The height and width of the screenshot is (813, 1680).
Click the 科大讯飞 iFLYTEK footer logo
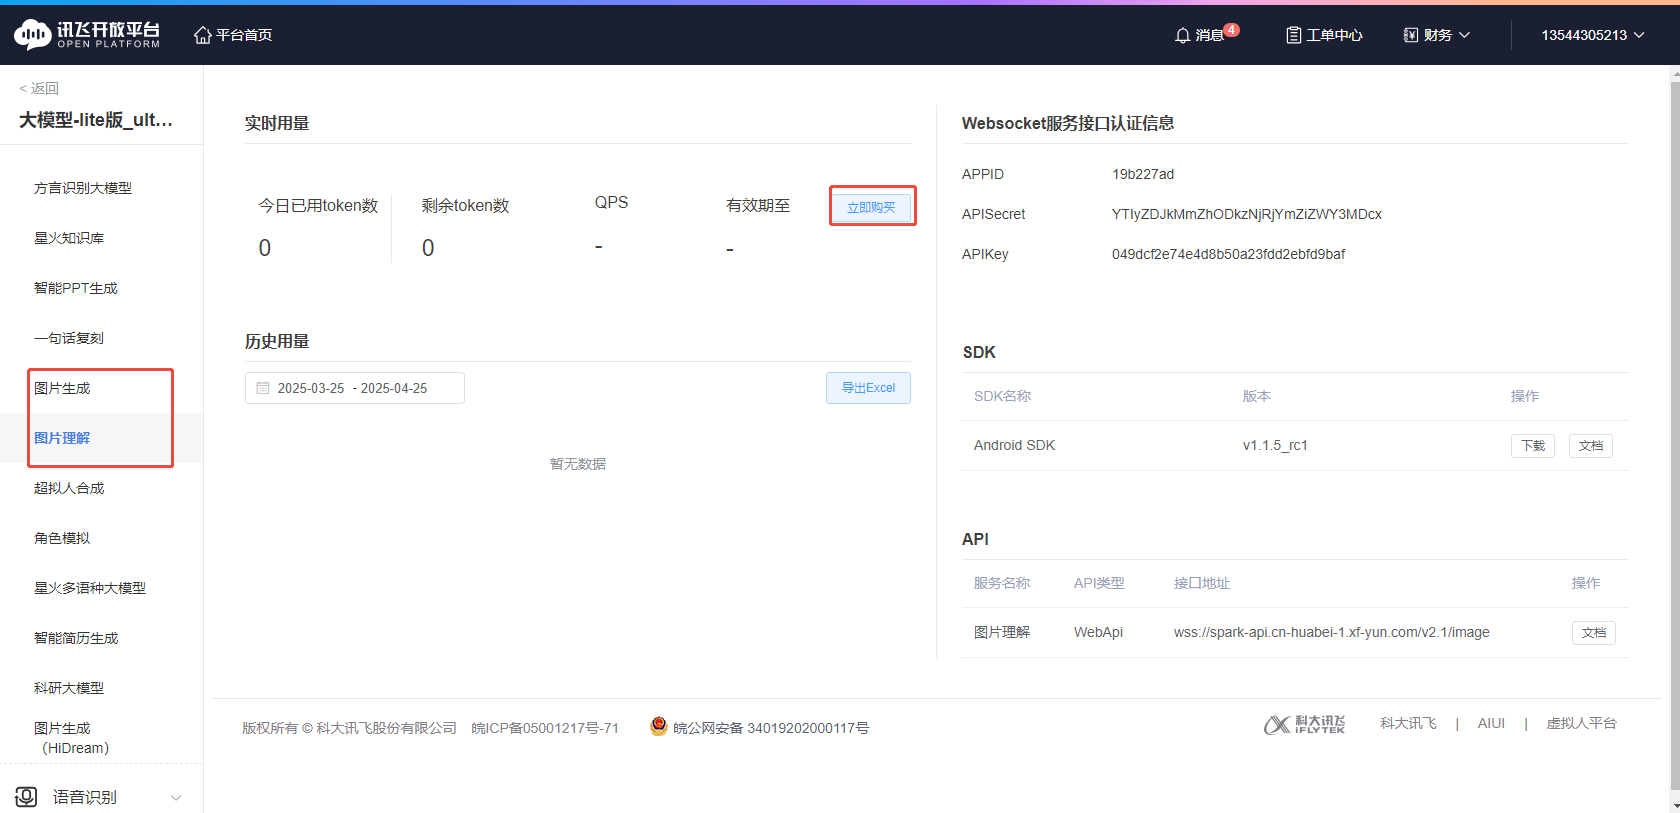1304,724
